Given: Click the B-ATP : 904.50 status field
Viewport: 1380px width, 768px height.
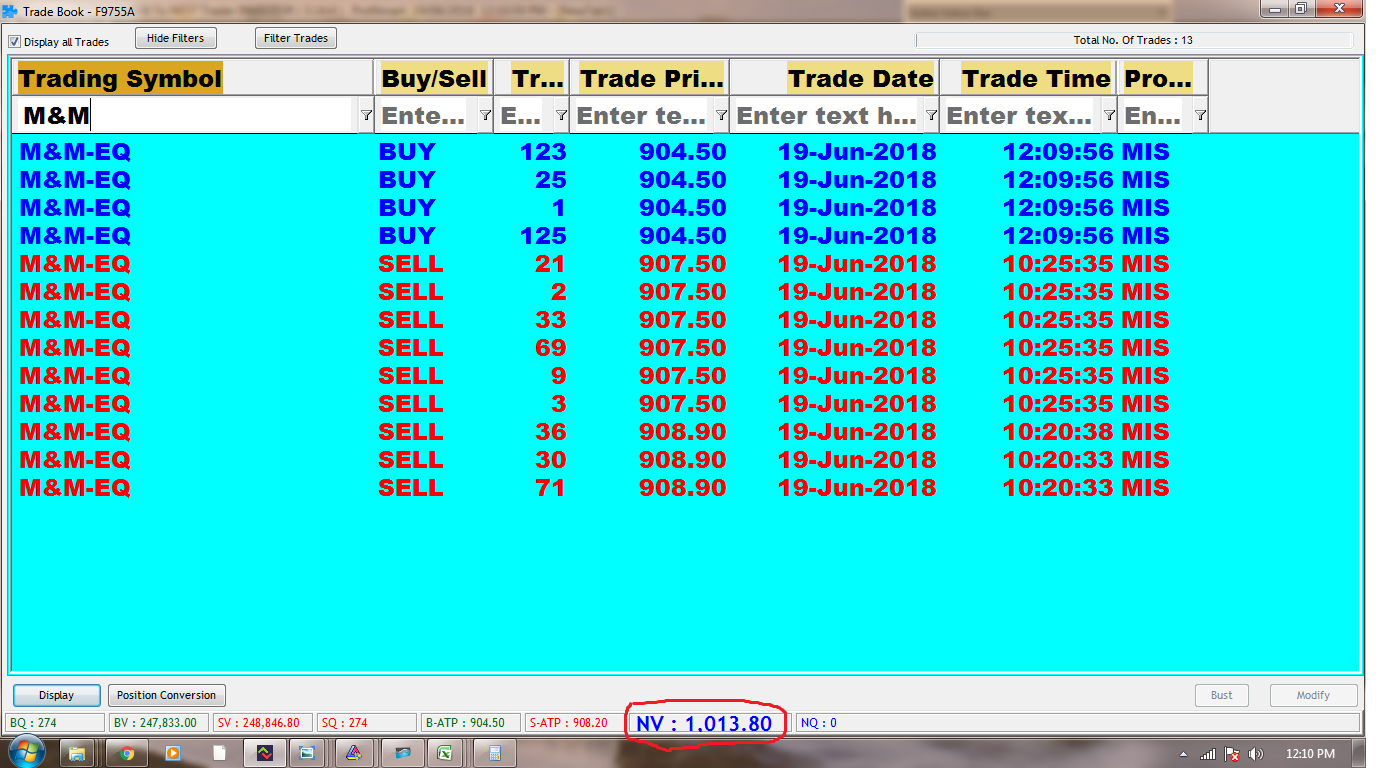Looking at the screenshot, I should [471, 723].
